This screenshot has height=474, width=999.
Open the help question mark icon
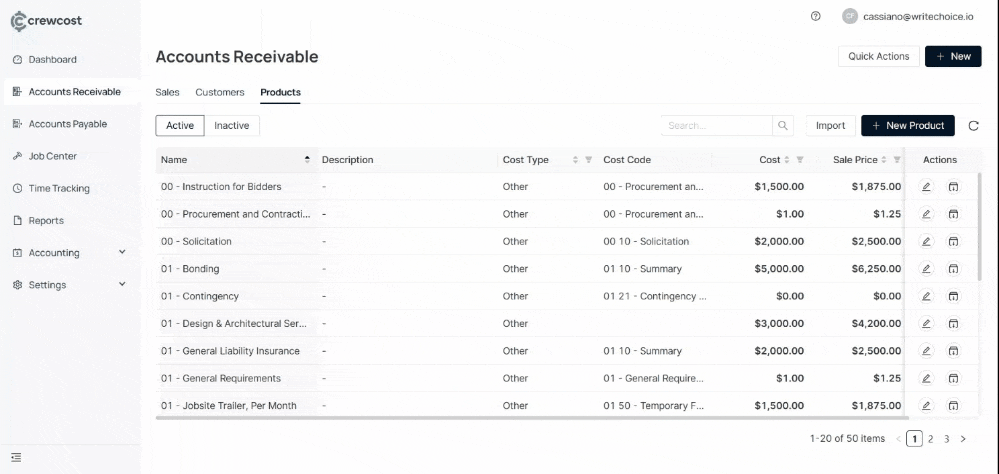coord(816,16)
